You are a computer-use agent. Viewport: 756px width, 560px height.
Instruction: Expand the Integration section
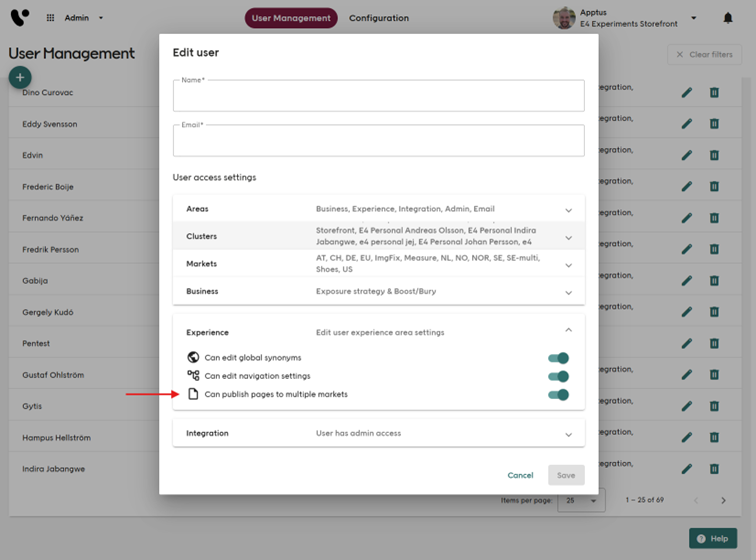point(378,433)
